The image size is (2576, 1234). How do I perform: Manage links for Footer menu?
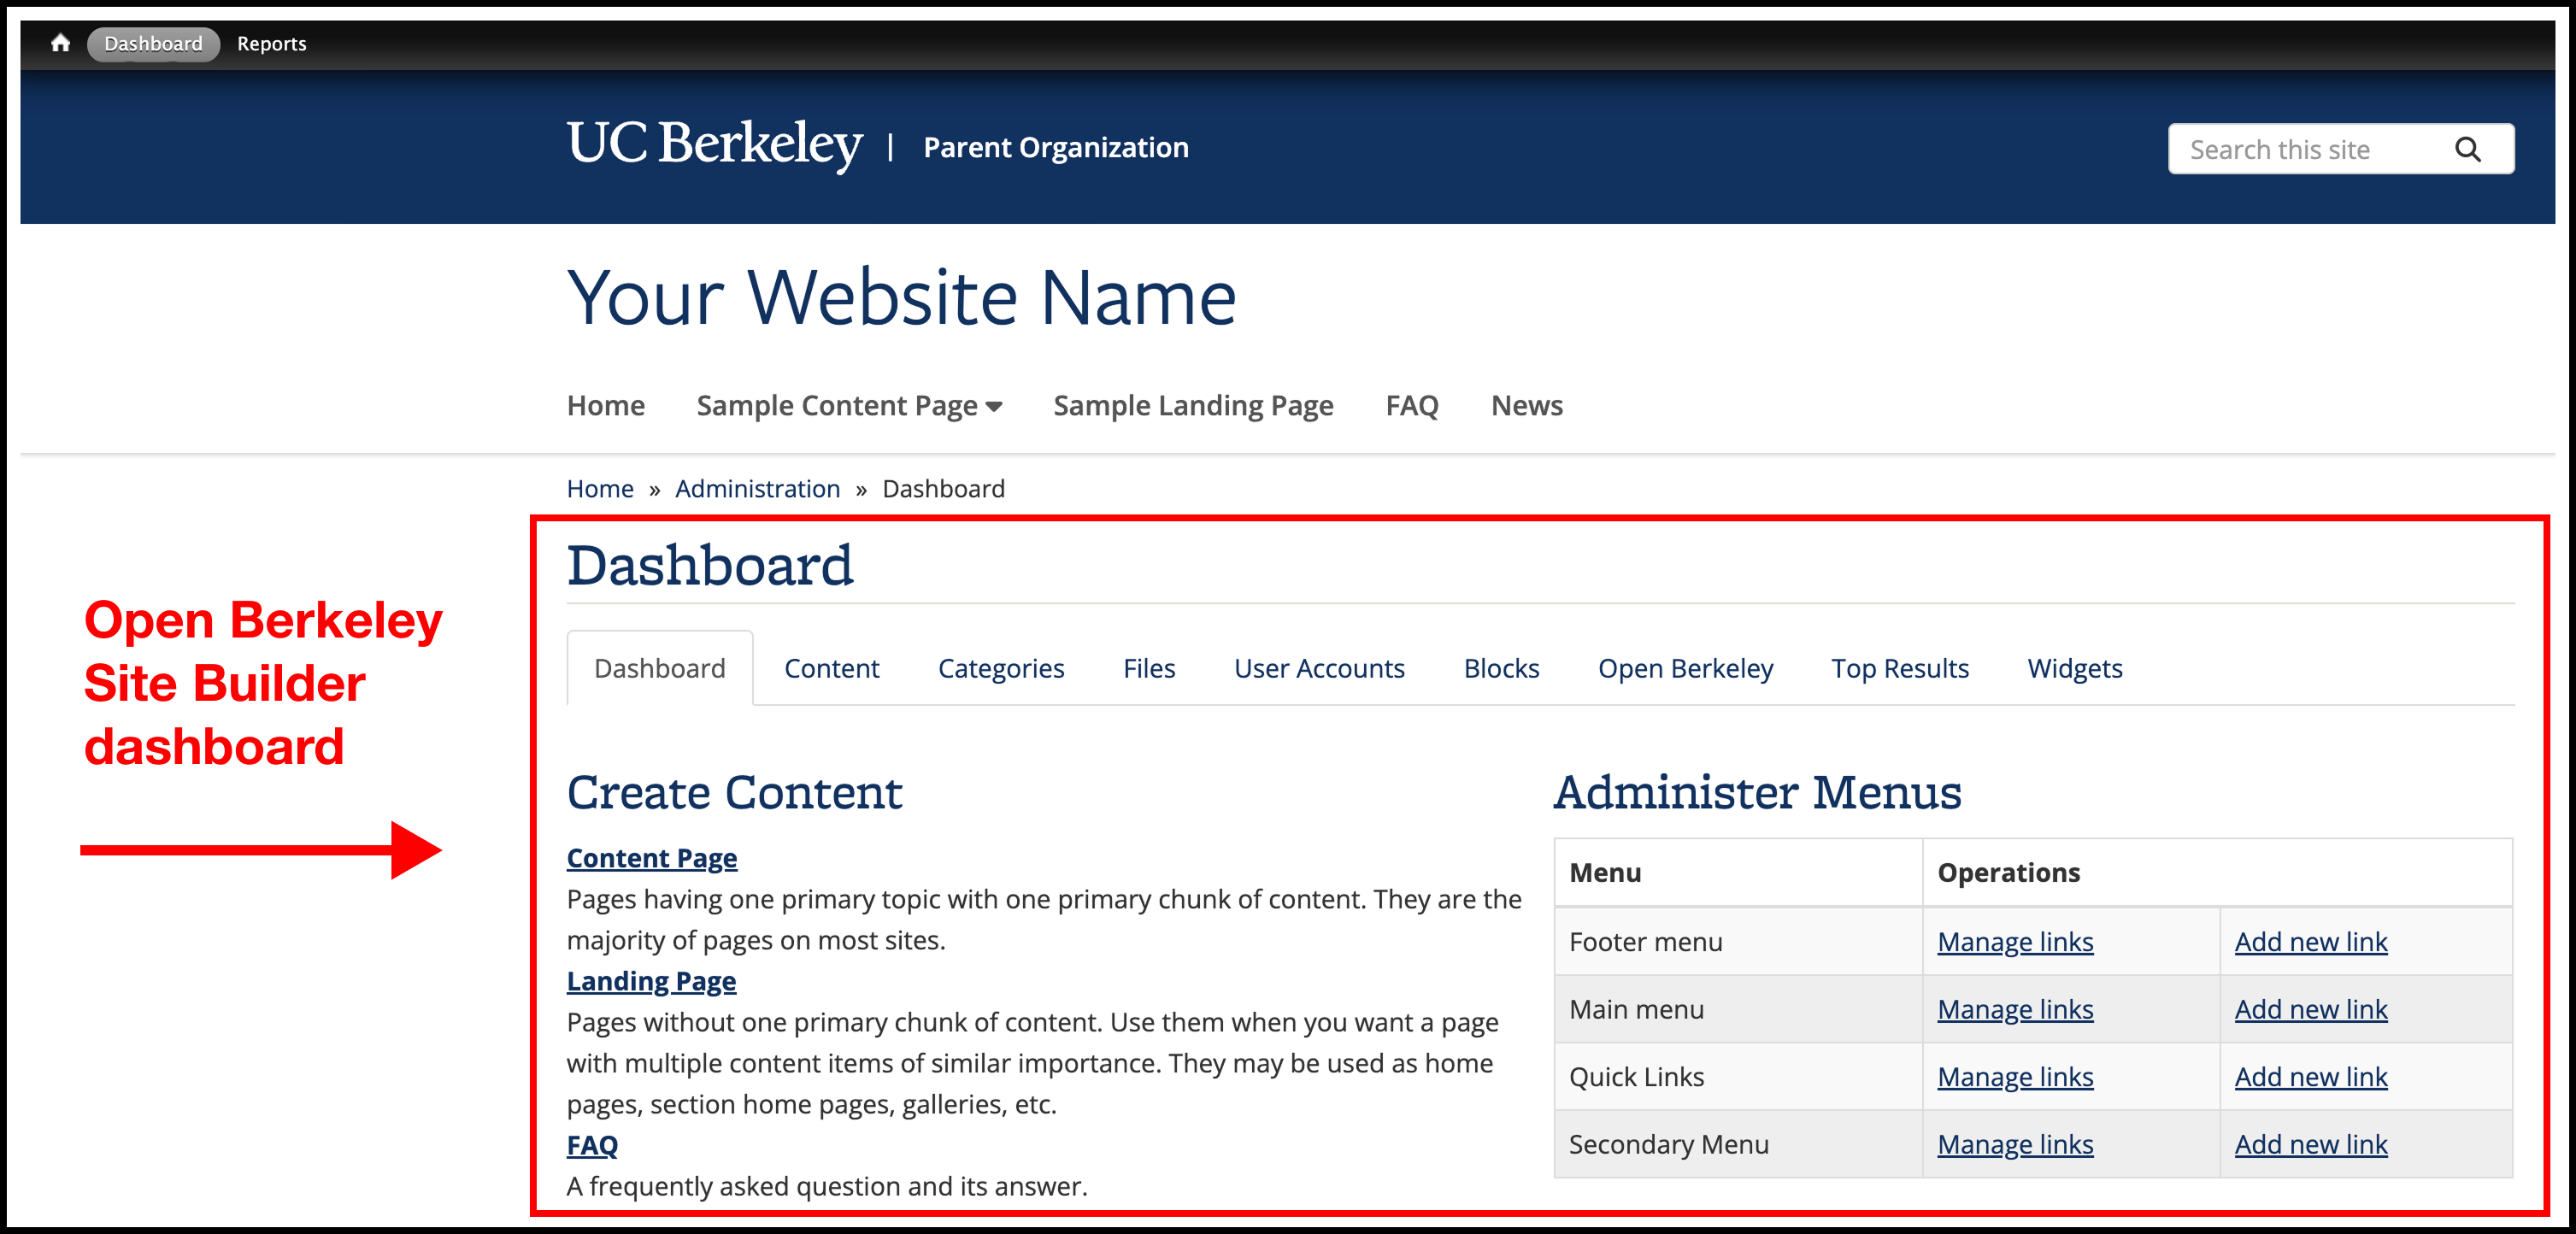click(x=2015, y=942)
